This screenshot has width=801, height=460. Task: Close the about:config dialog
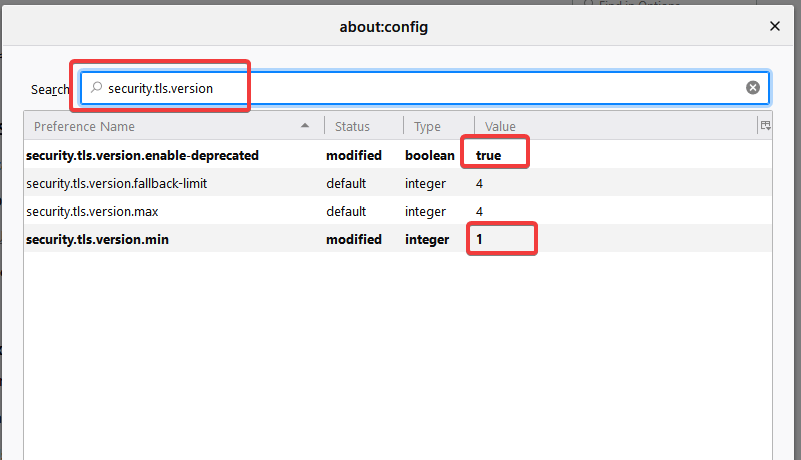774,27
